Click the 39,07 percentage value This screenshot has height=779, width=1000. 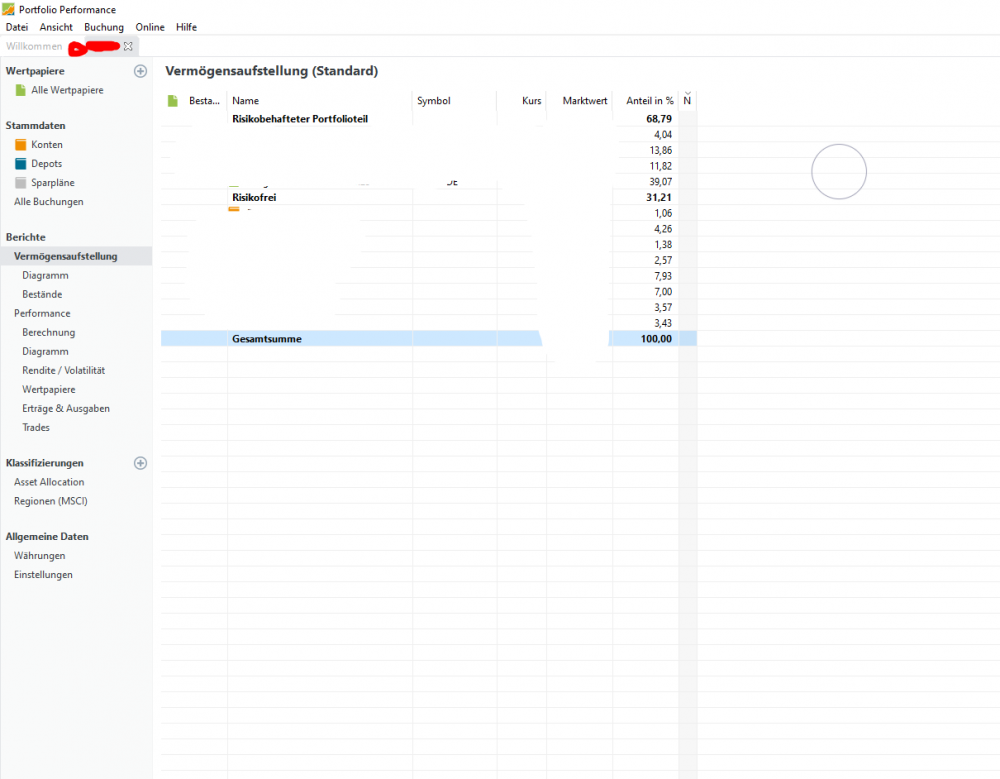click(x=661, y=182)
